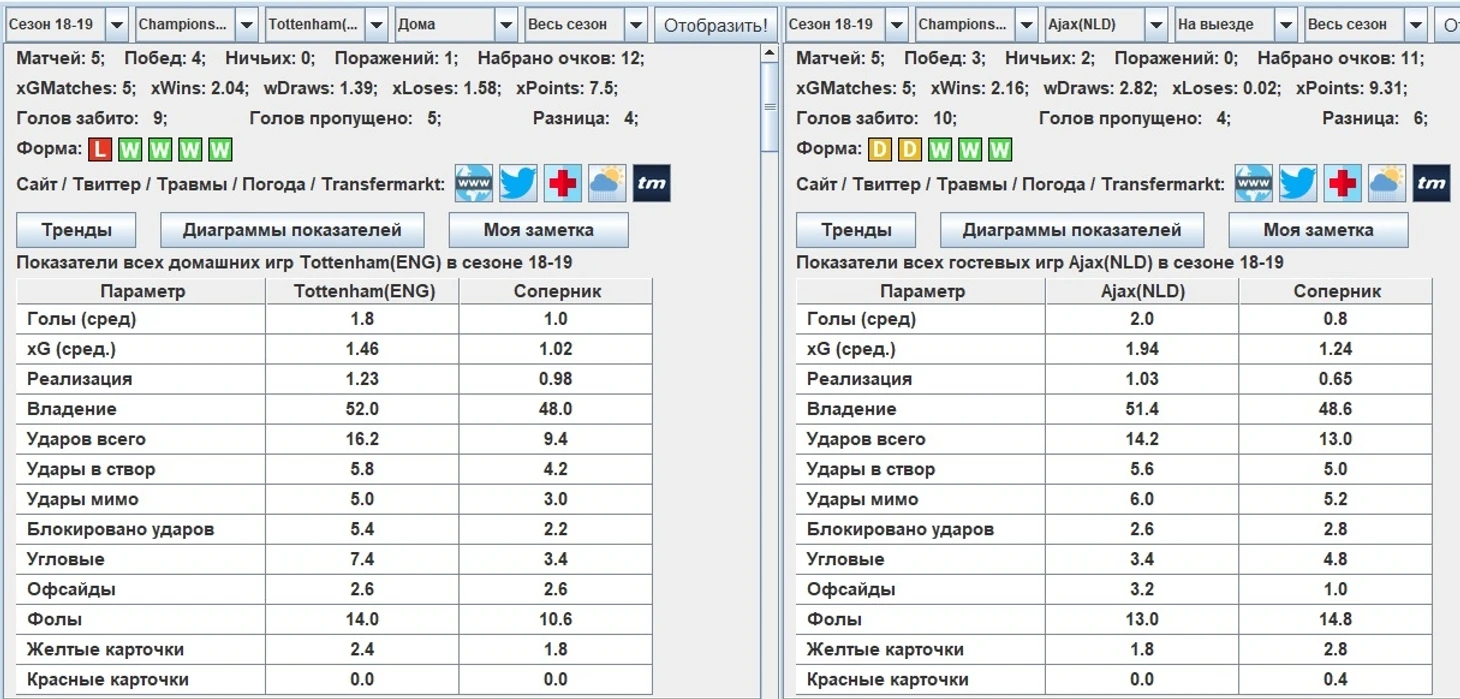Open Ajax weather cloud icon

(1387, 184)
